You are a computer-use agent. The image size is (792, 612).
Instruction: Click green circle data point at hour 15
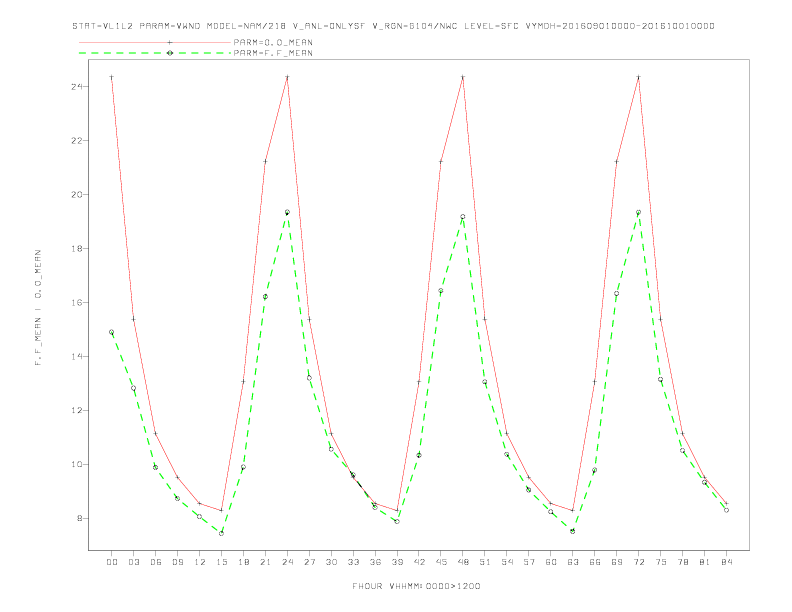[221, 533]
